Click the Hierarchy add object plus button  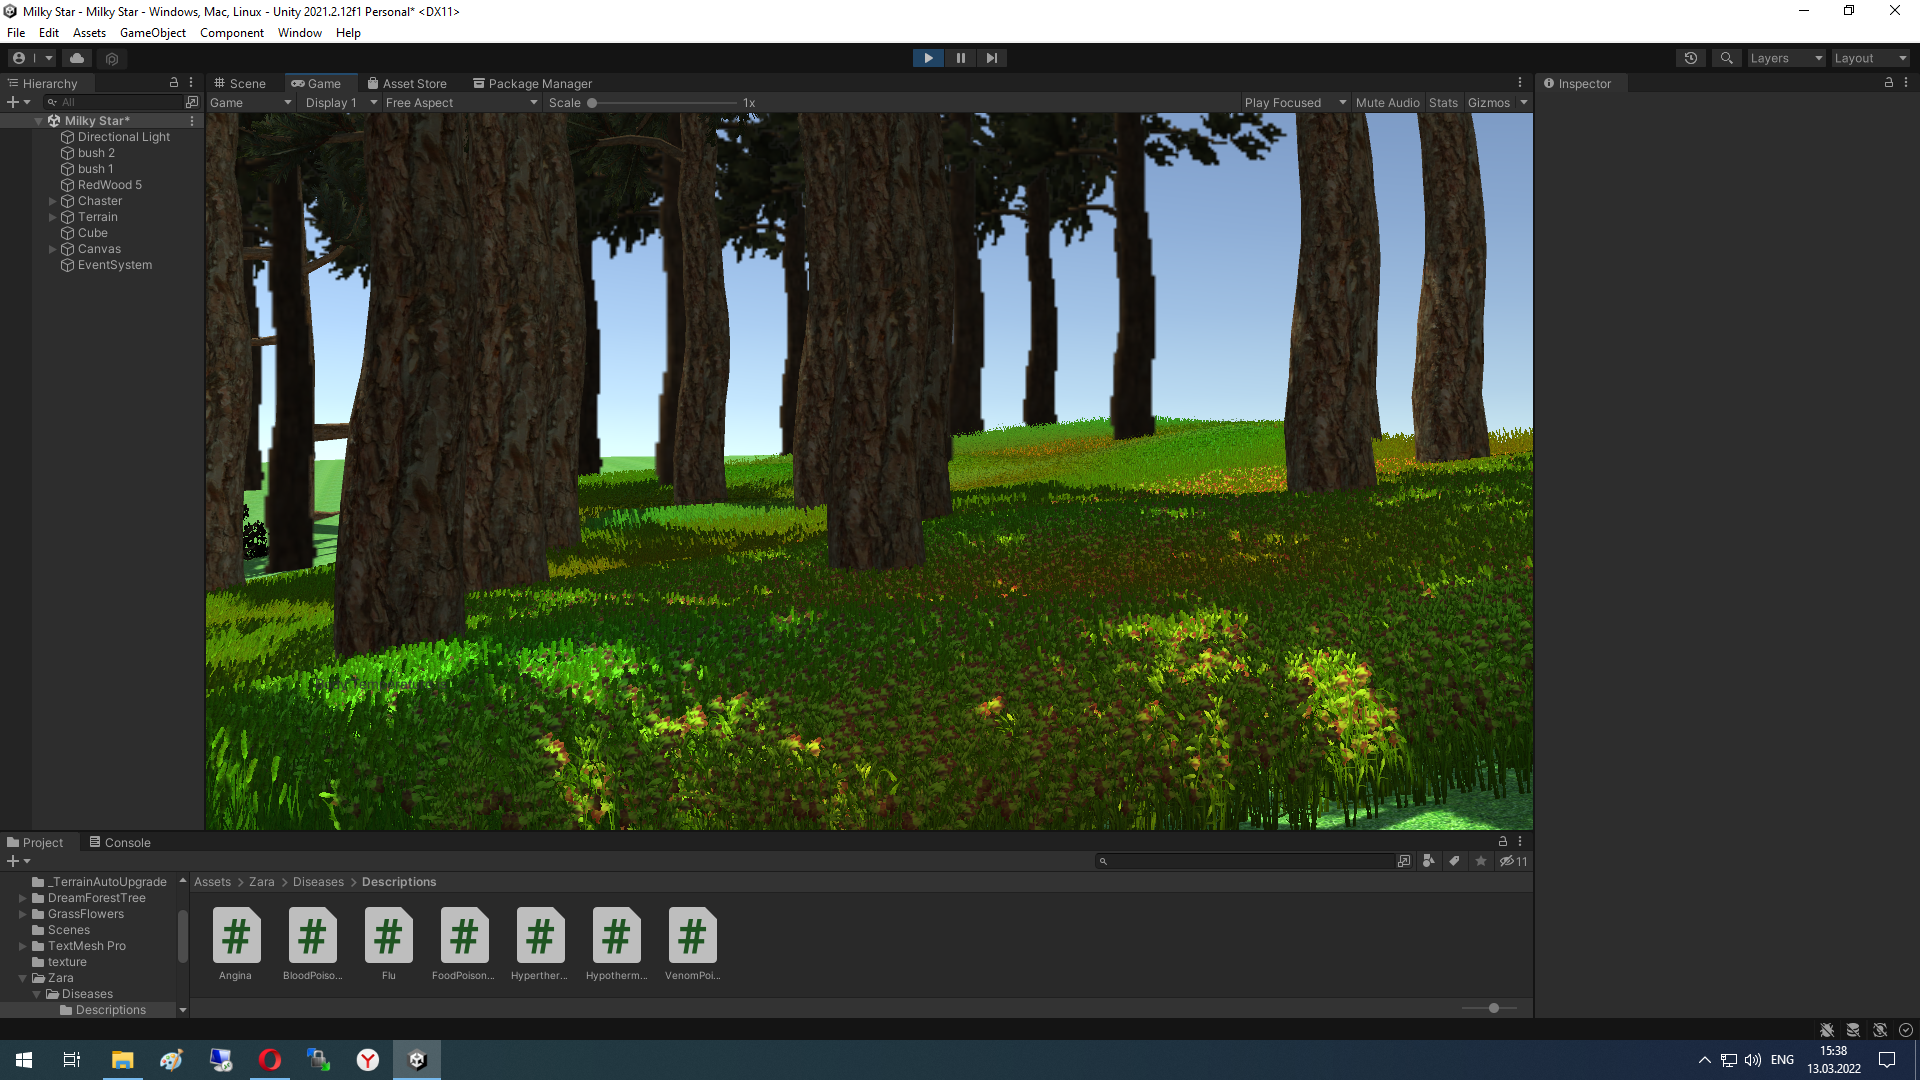click(18, 102)
